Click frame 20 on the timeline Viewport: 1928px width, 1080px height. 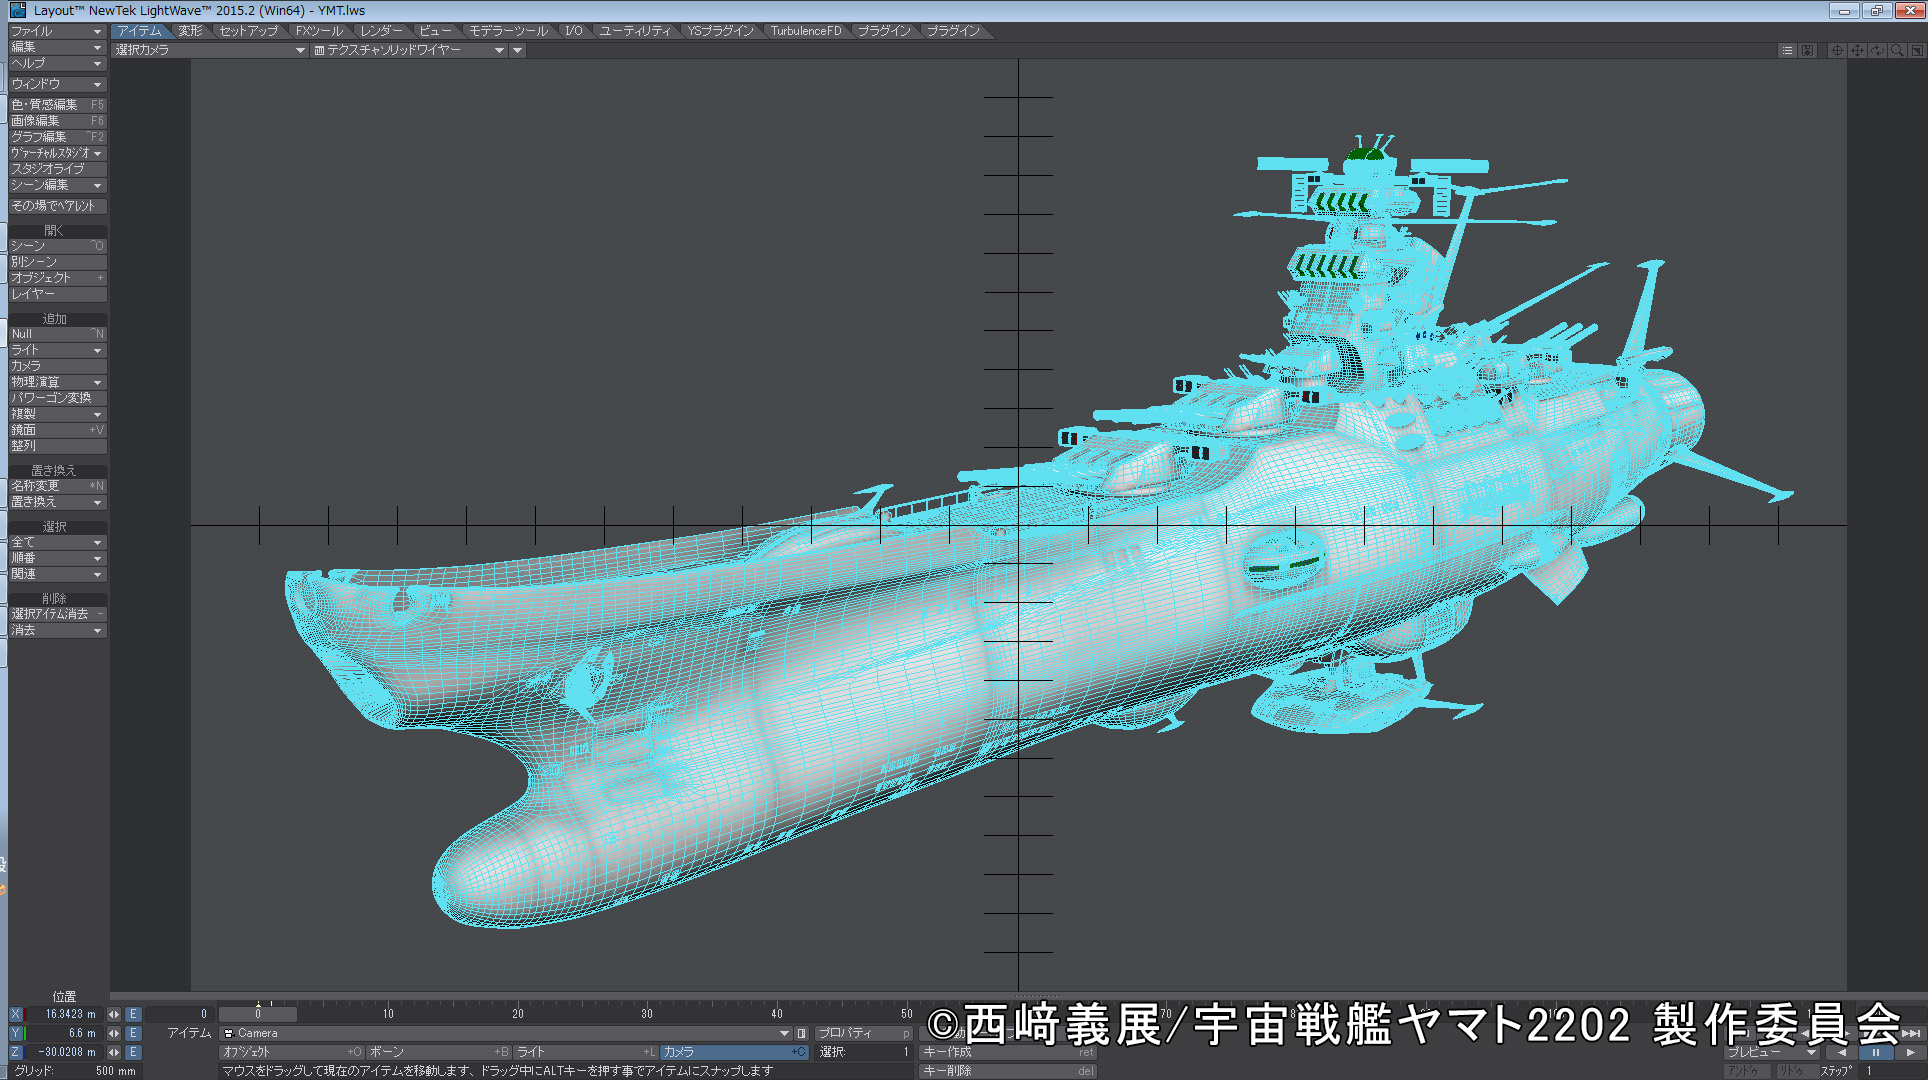(517, 1013)
